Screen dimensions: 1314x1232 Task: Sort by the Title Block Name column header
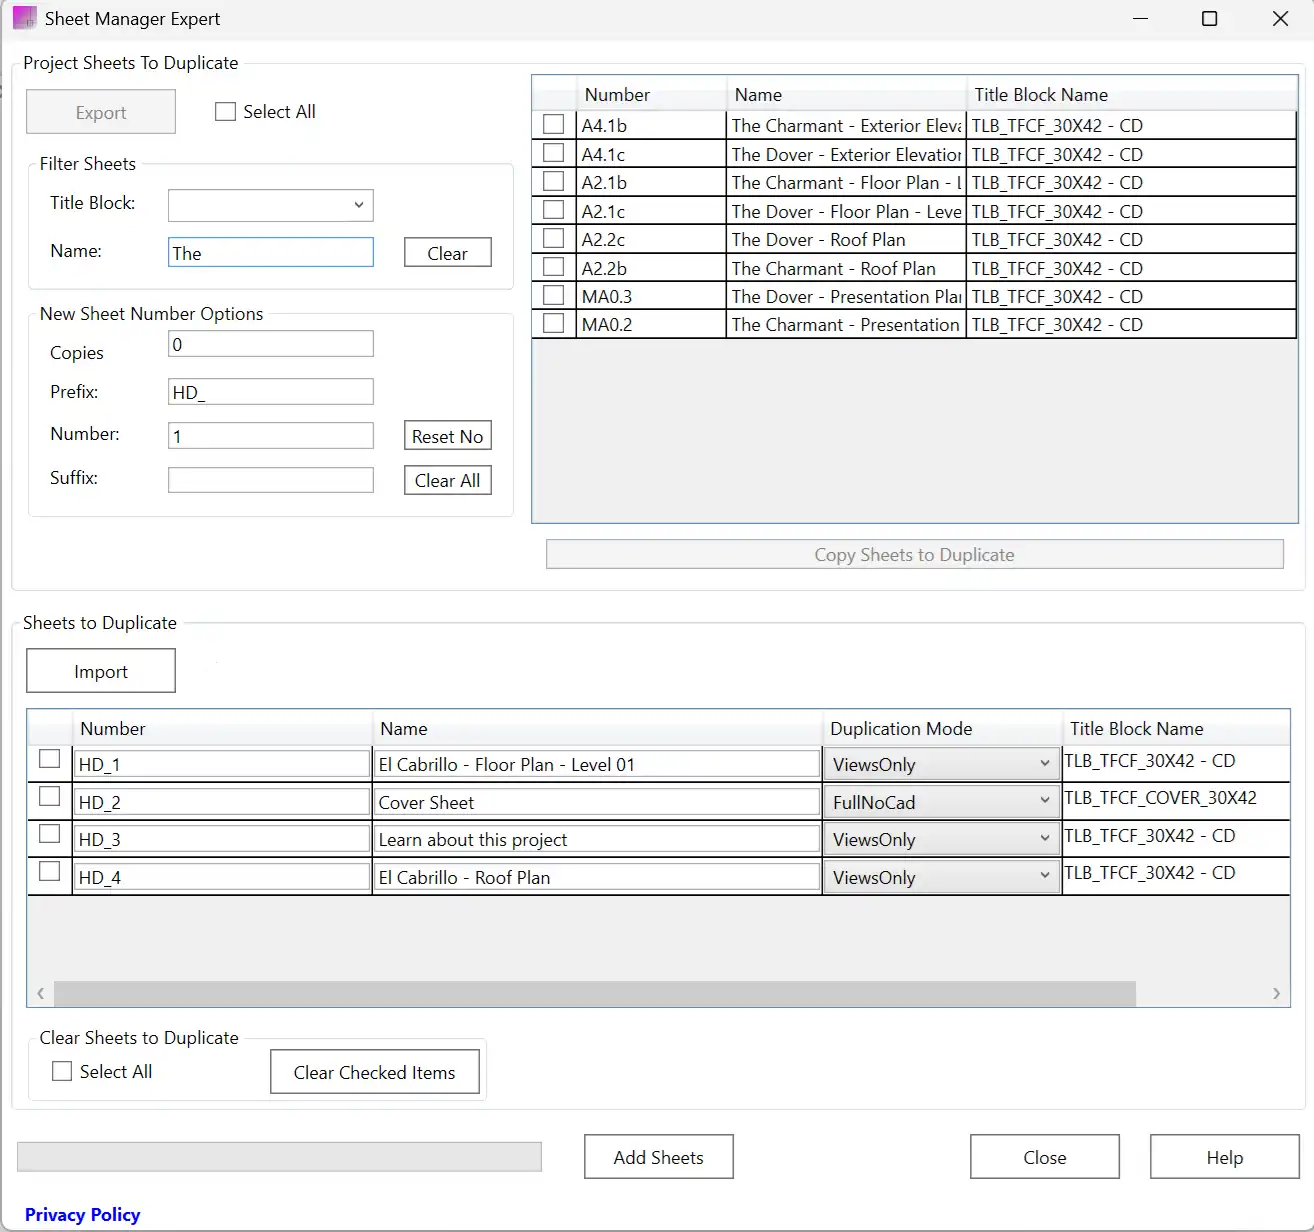click(1040, 95)
